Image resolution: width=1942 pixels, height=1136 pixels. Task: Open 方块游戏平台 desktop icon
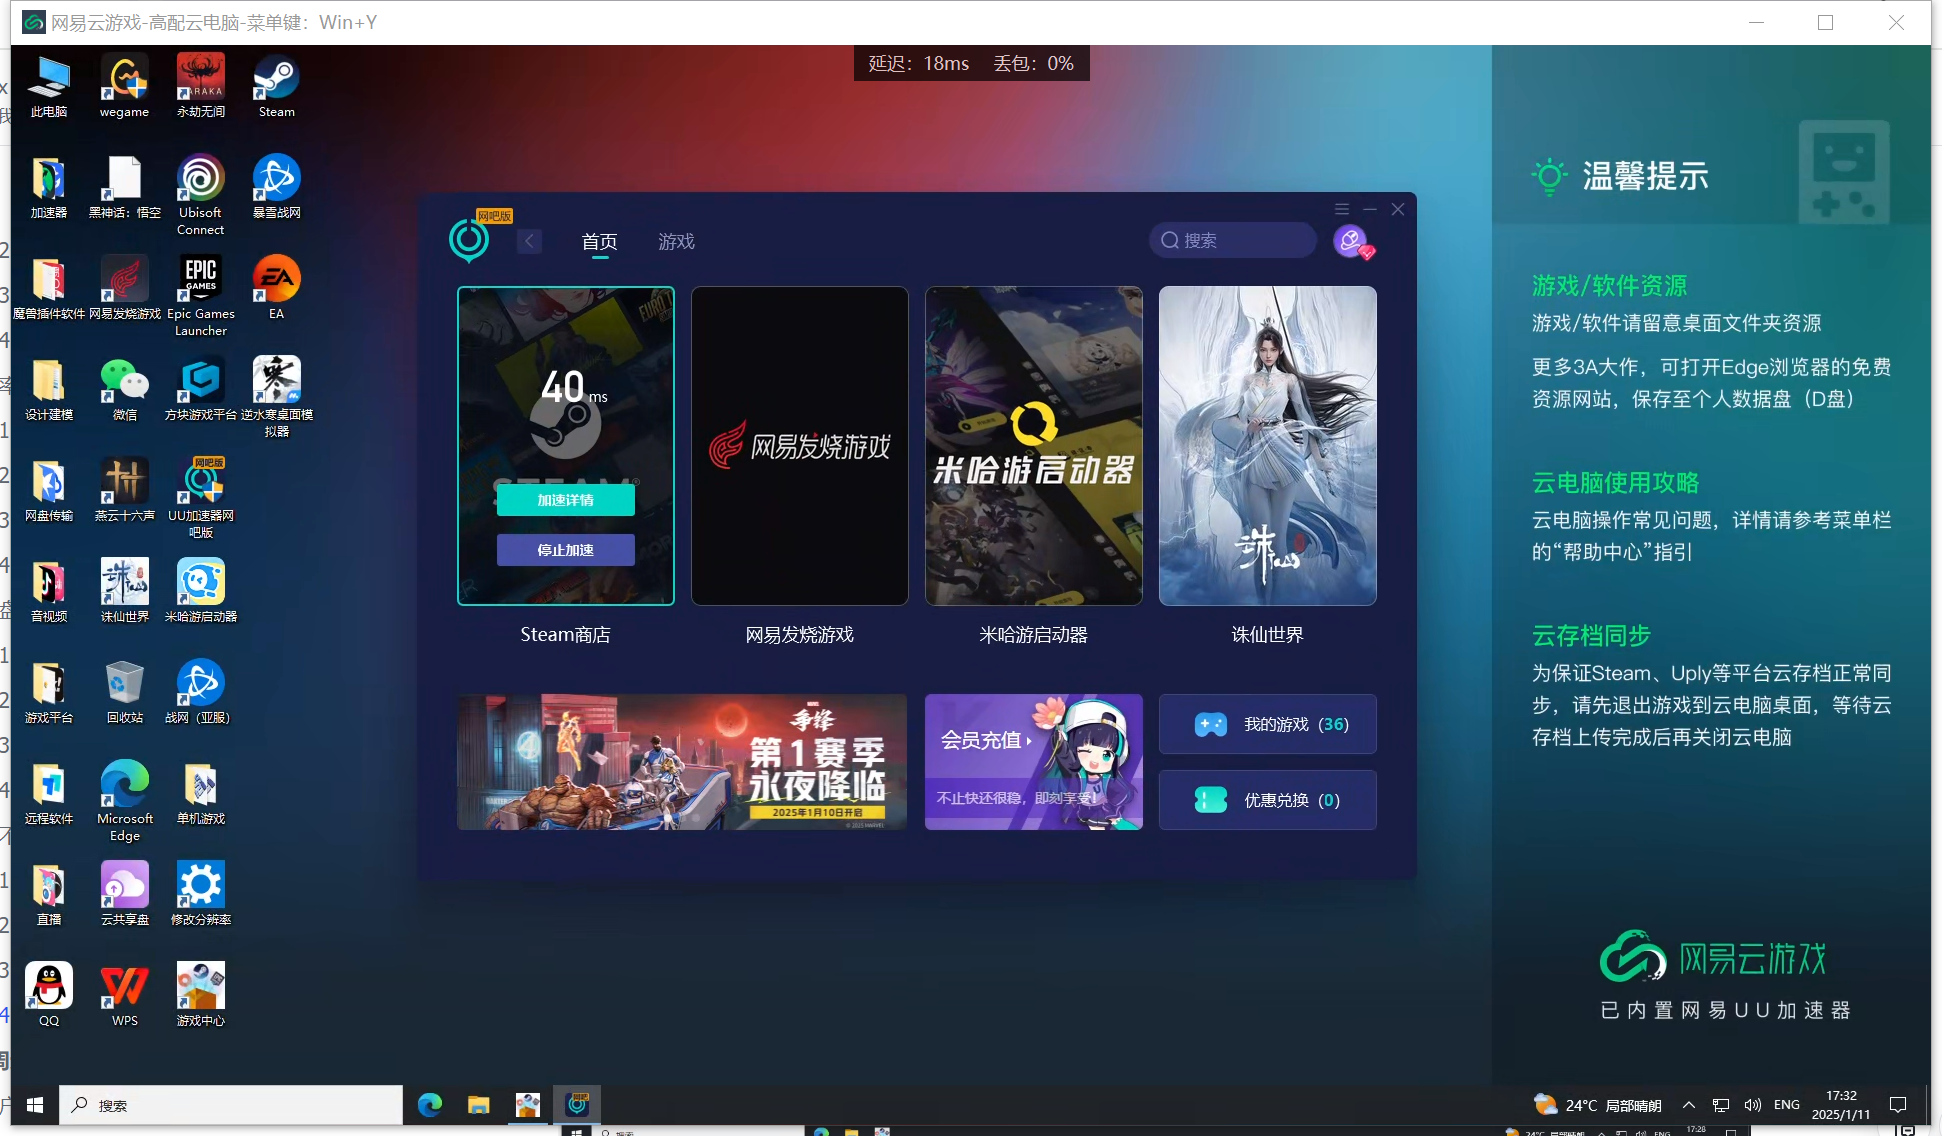200,389
